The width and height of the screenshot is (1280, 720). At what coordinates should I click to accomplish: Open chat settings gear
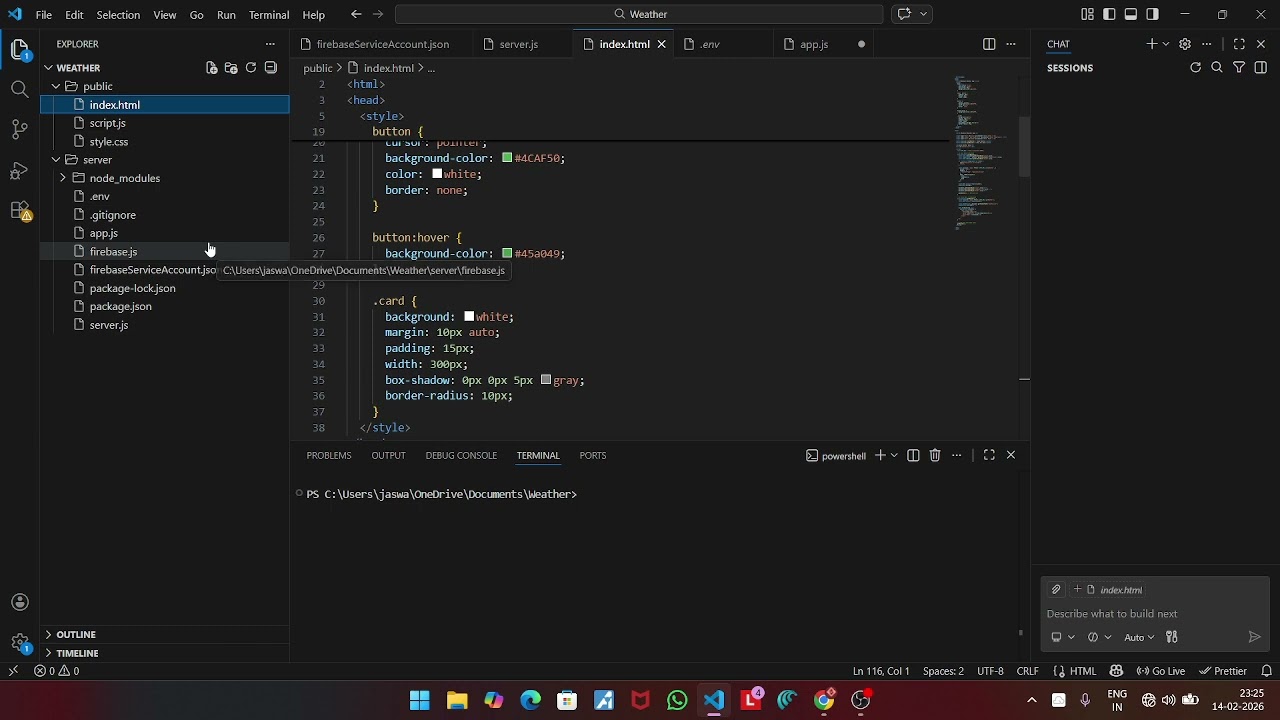click(1185, 44)
